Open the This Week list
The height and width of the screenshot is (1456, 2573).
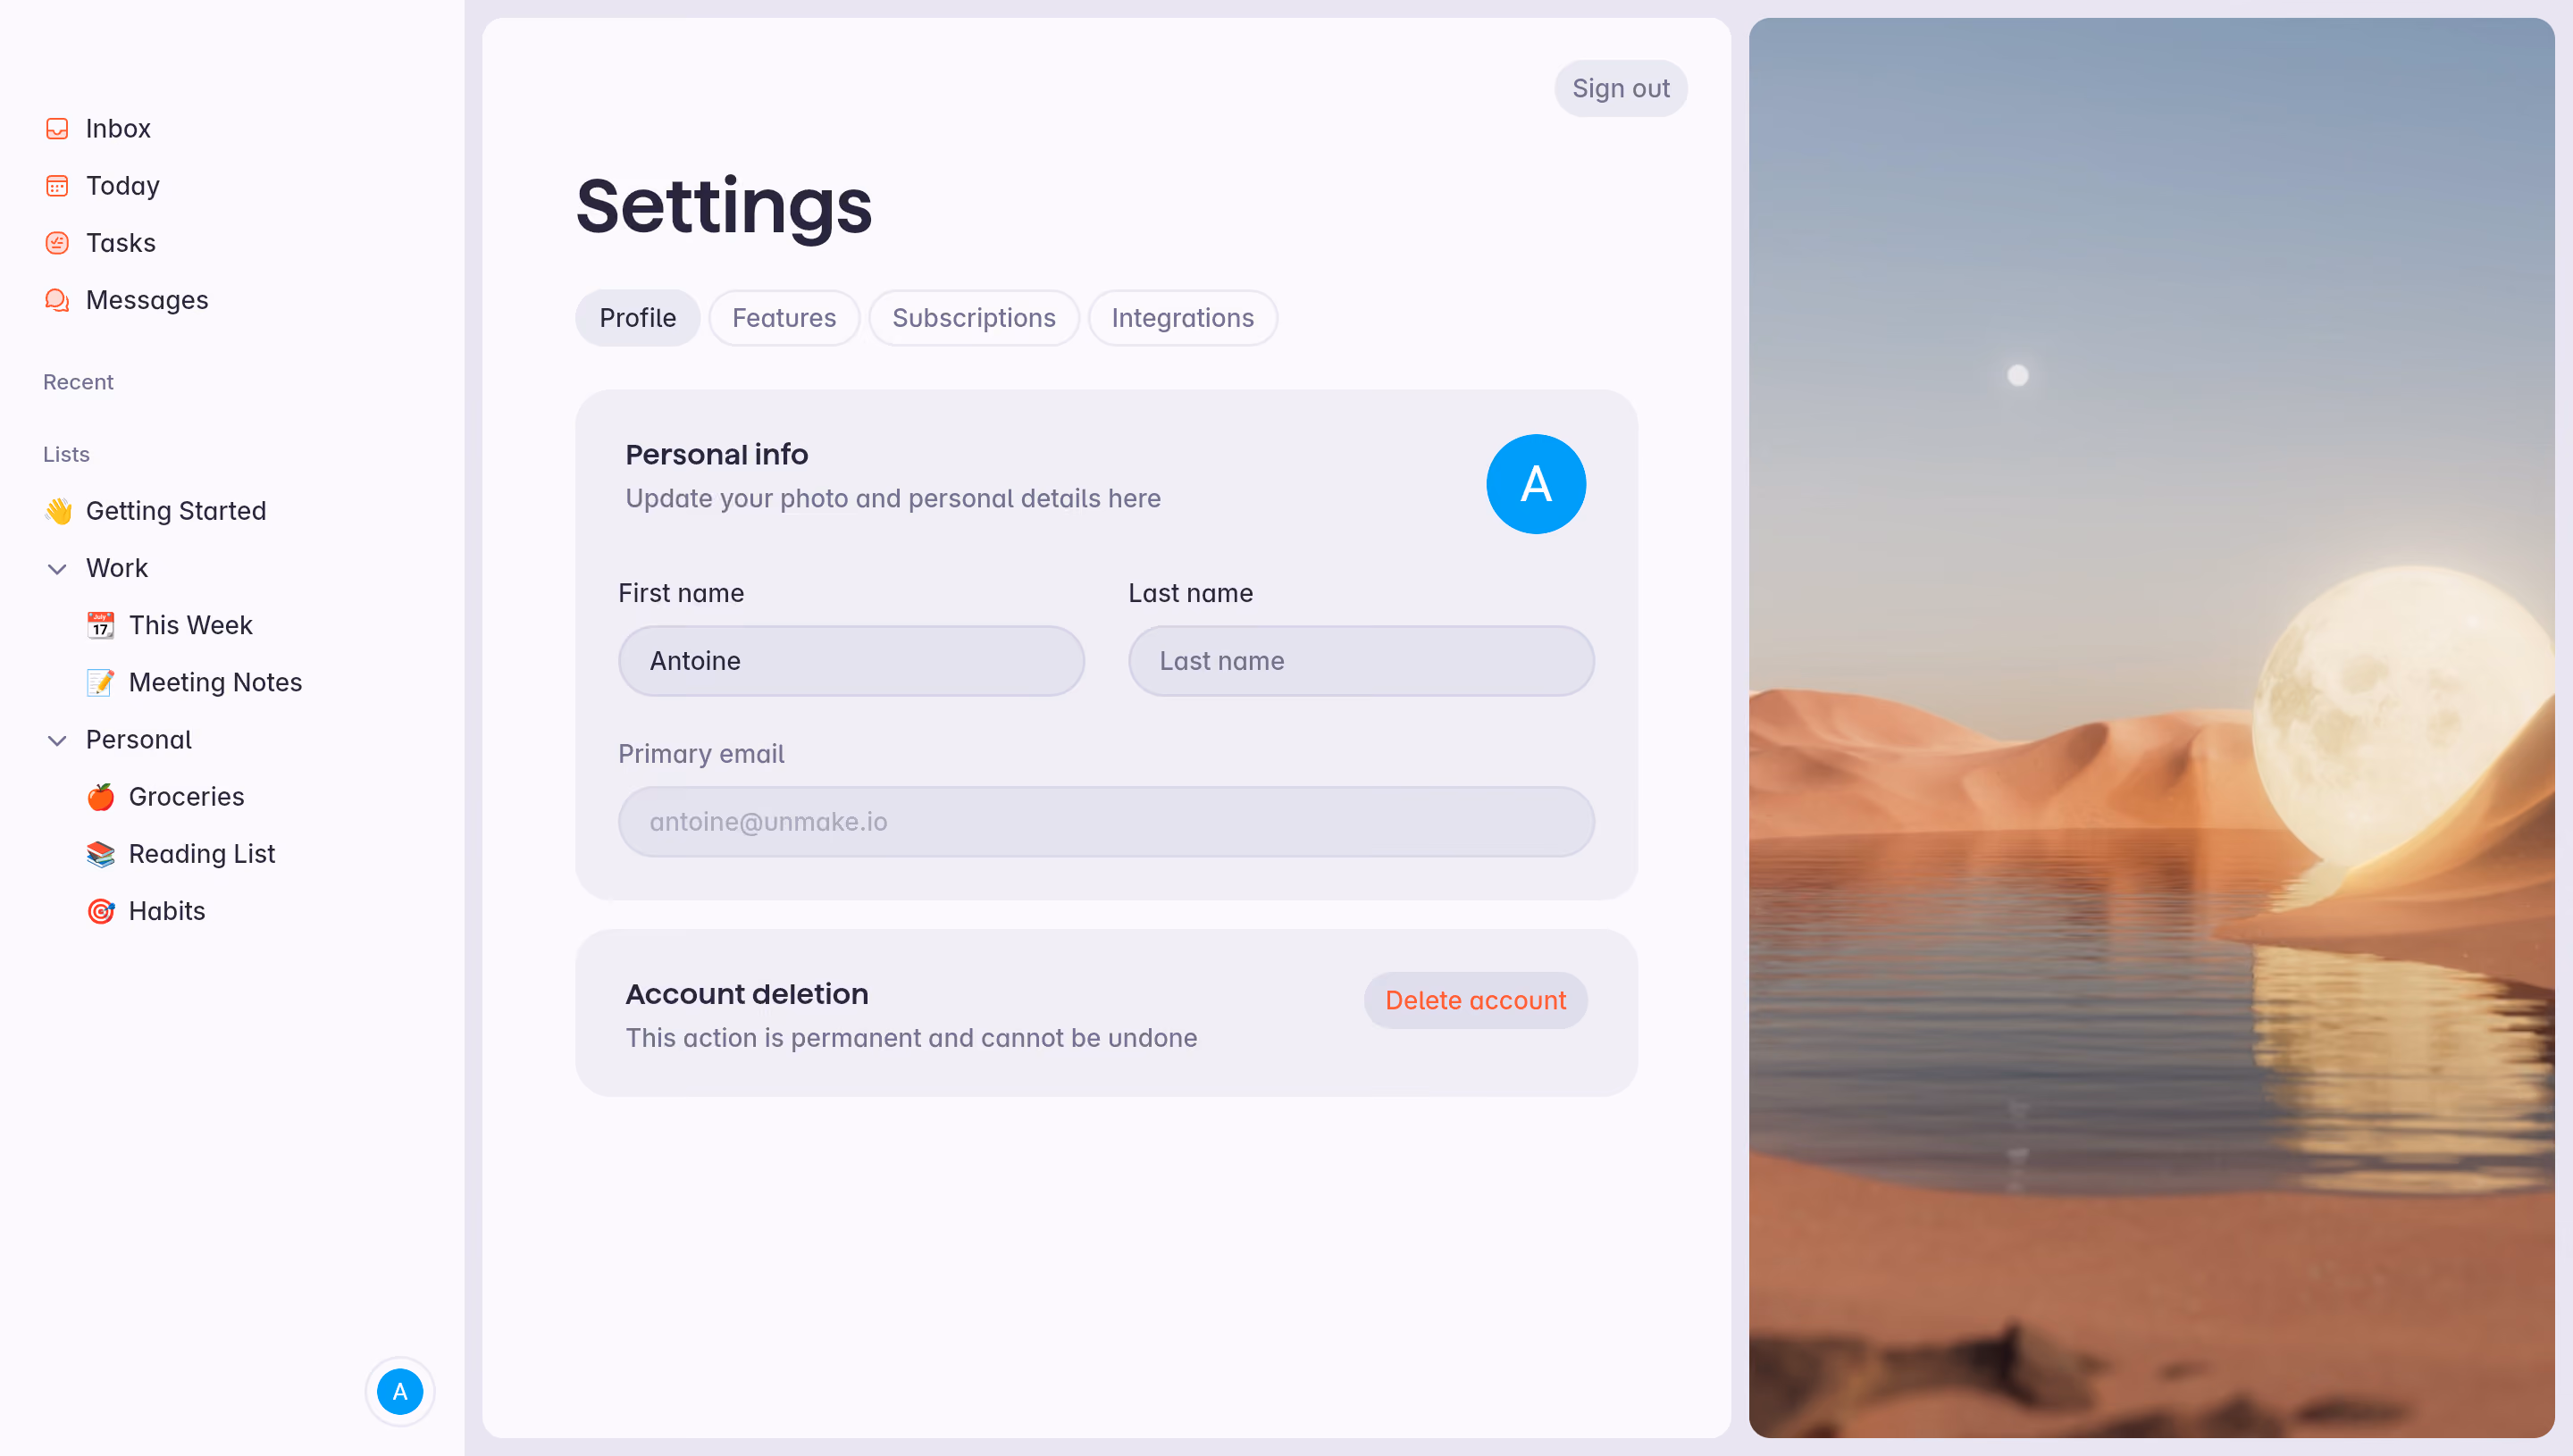[191, 625]
